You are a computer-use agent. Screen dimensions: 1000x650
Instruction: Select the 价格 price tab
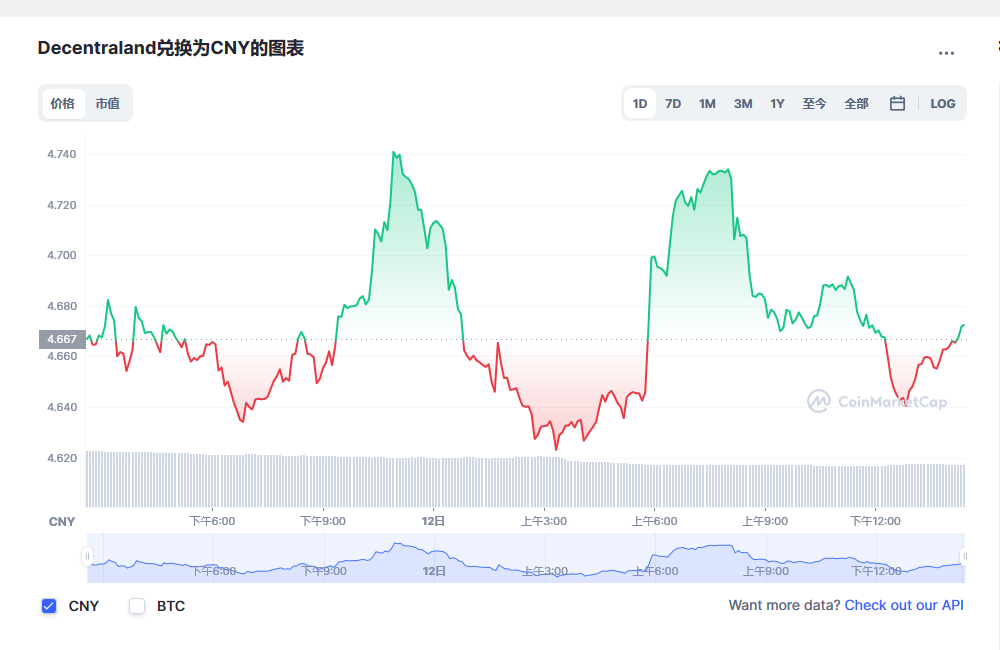pos(63,103)
